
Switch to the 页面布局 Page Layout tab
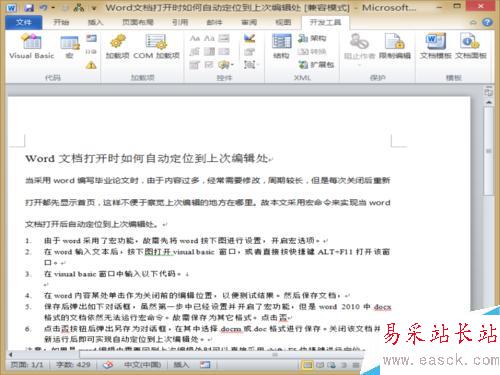pyautogui.click(x=138, y=22)
